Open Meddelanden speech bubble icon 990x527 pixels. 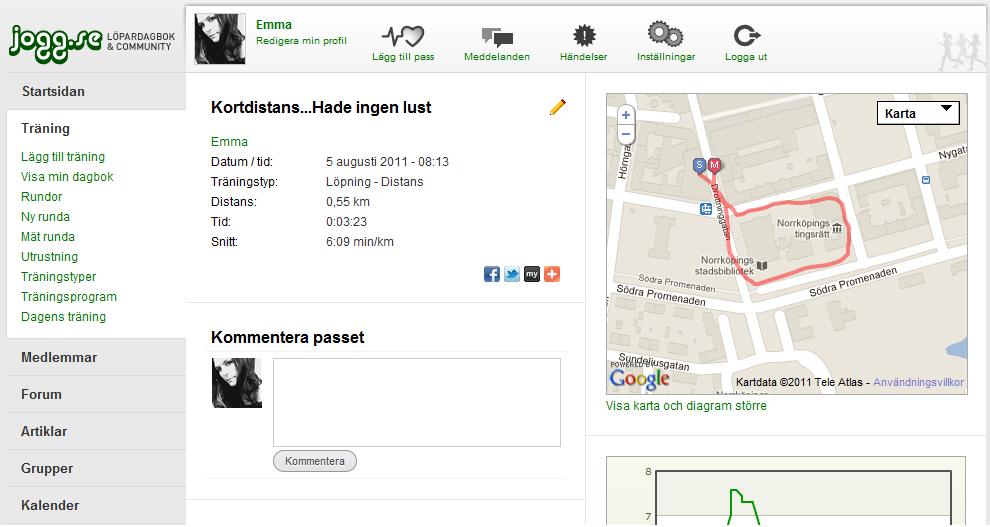497,37
